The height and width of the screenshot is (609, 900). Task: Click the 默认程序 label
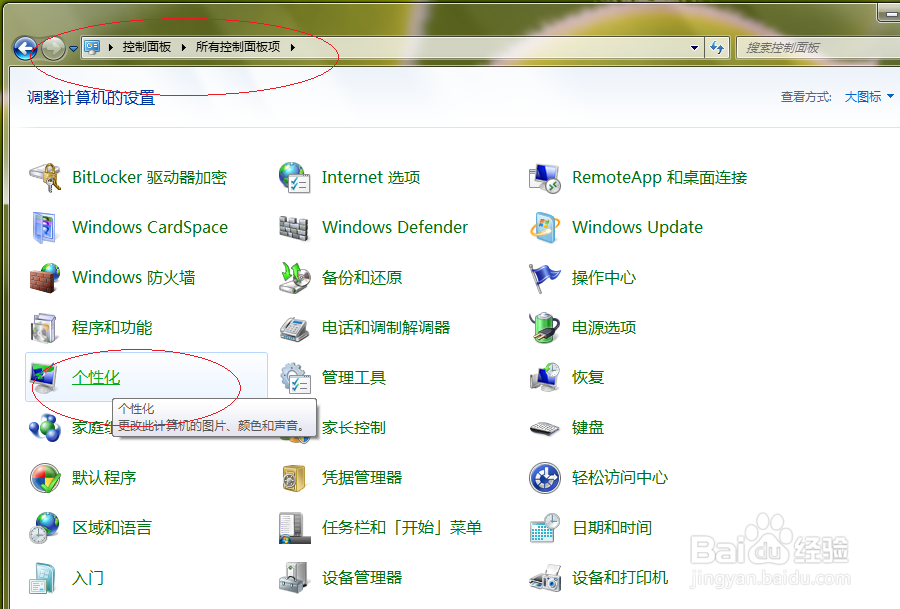pyautogui.click(x=104, y=478)
